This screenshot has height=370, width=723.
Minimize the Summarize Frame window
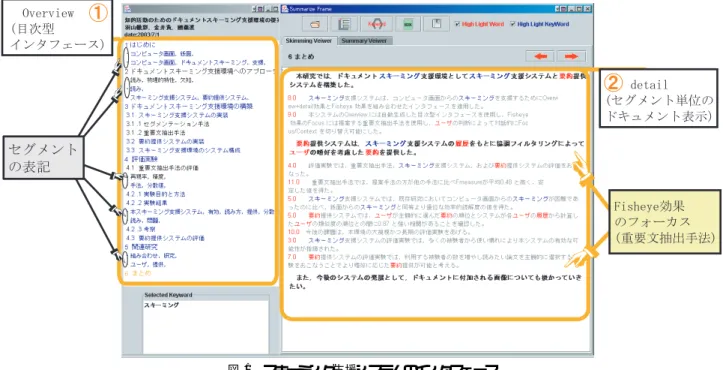coord(571,8)
